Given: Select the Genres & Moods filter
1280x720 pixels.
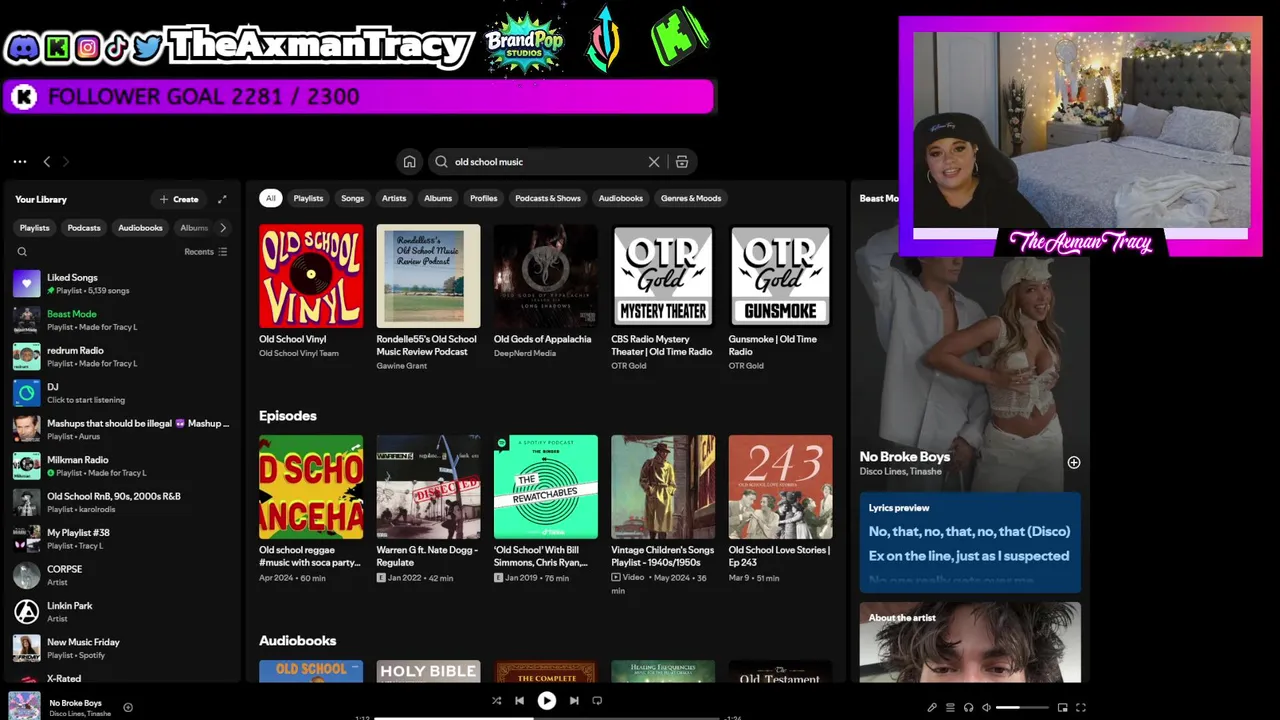Looking at the screenshot, I should click(691, 198).
